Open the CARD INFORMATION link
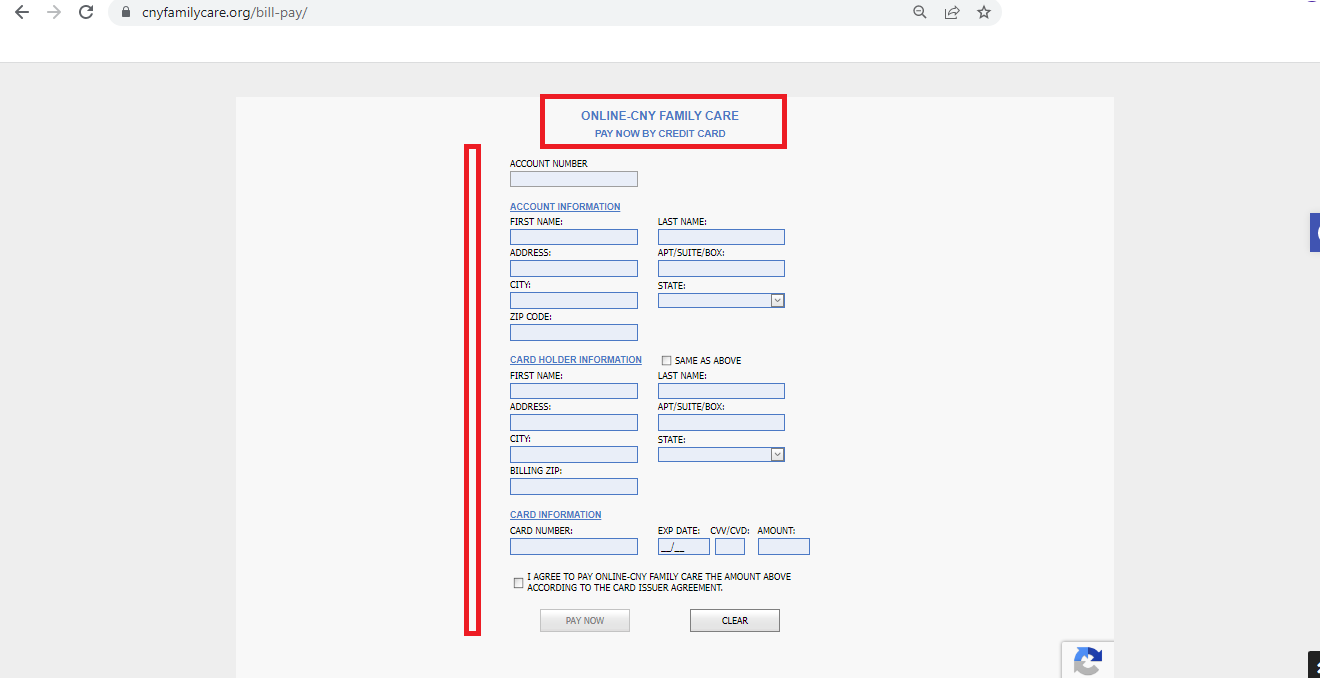Screen dimensions: 1320x678 (x=555, y=514)
